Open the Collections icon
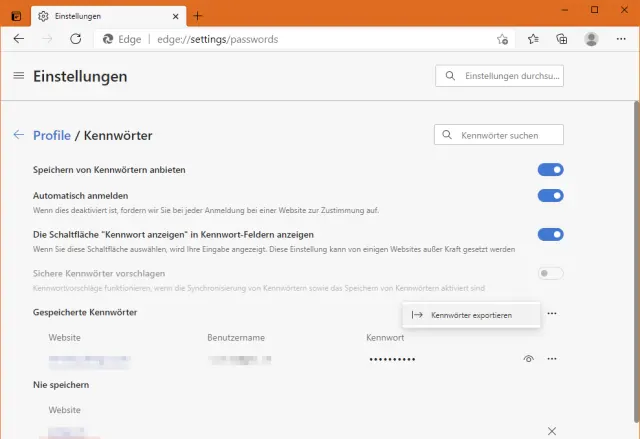The height and width of the screenshot is (439, 640). click(562, 39)
